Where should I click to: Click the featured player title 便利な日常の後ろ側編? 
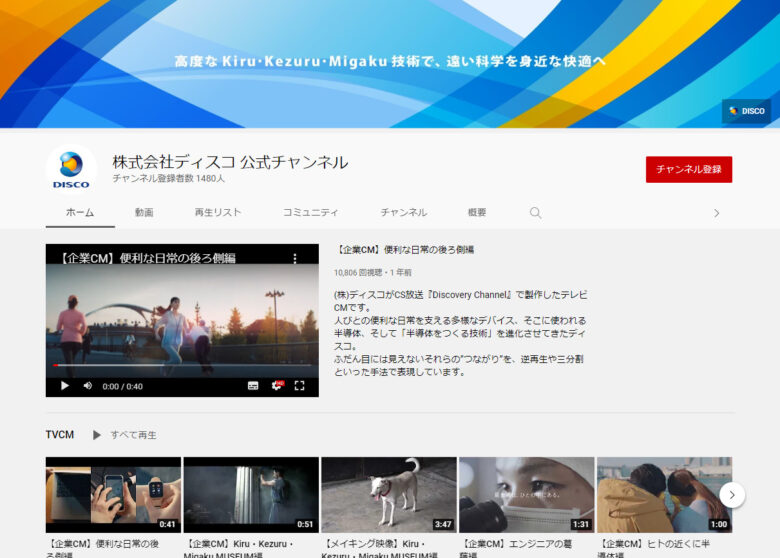148,258
